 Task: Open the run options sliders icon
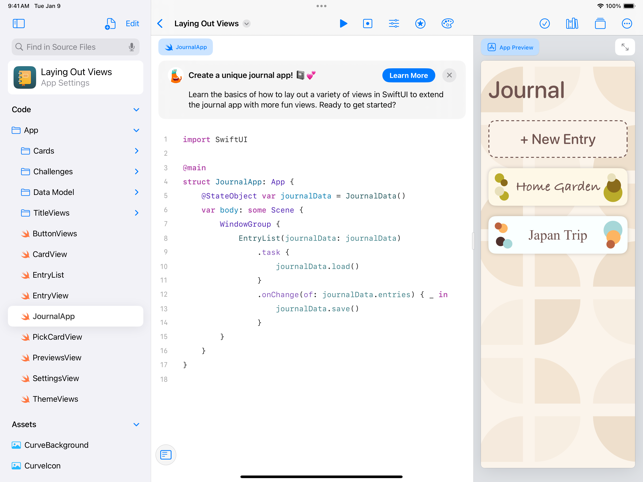click(x=394, y=23)
